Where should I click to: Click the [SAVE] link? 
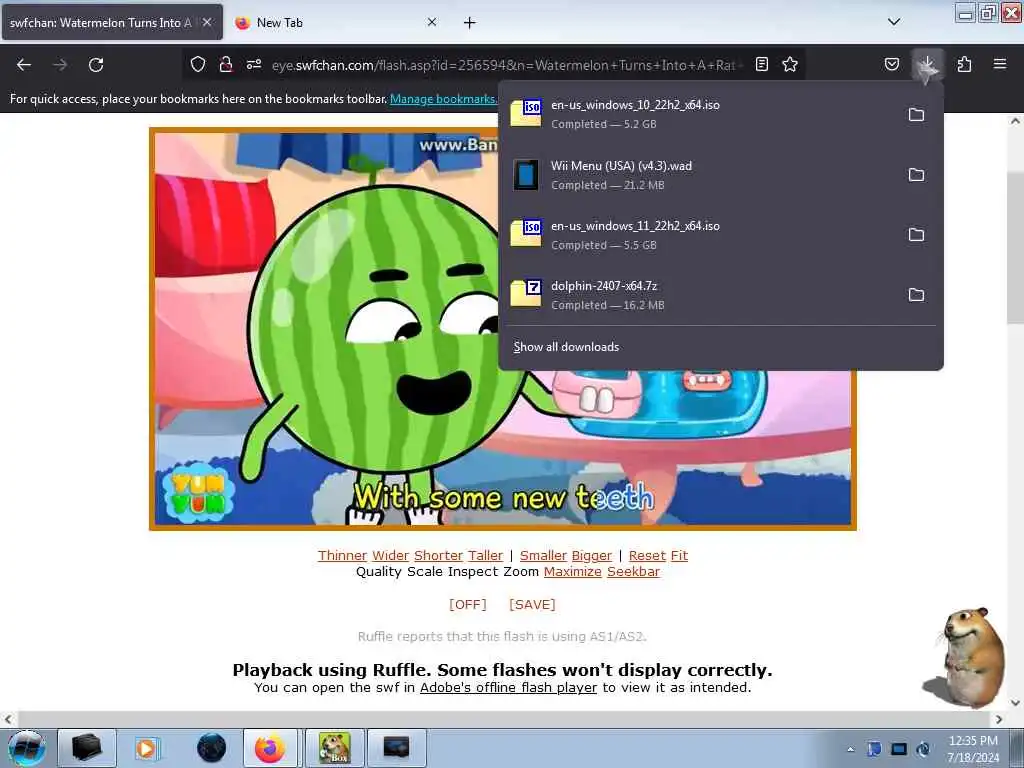coord(532,604)
